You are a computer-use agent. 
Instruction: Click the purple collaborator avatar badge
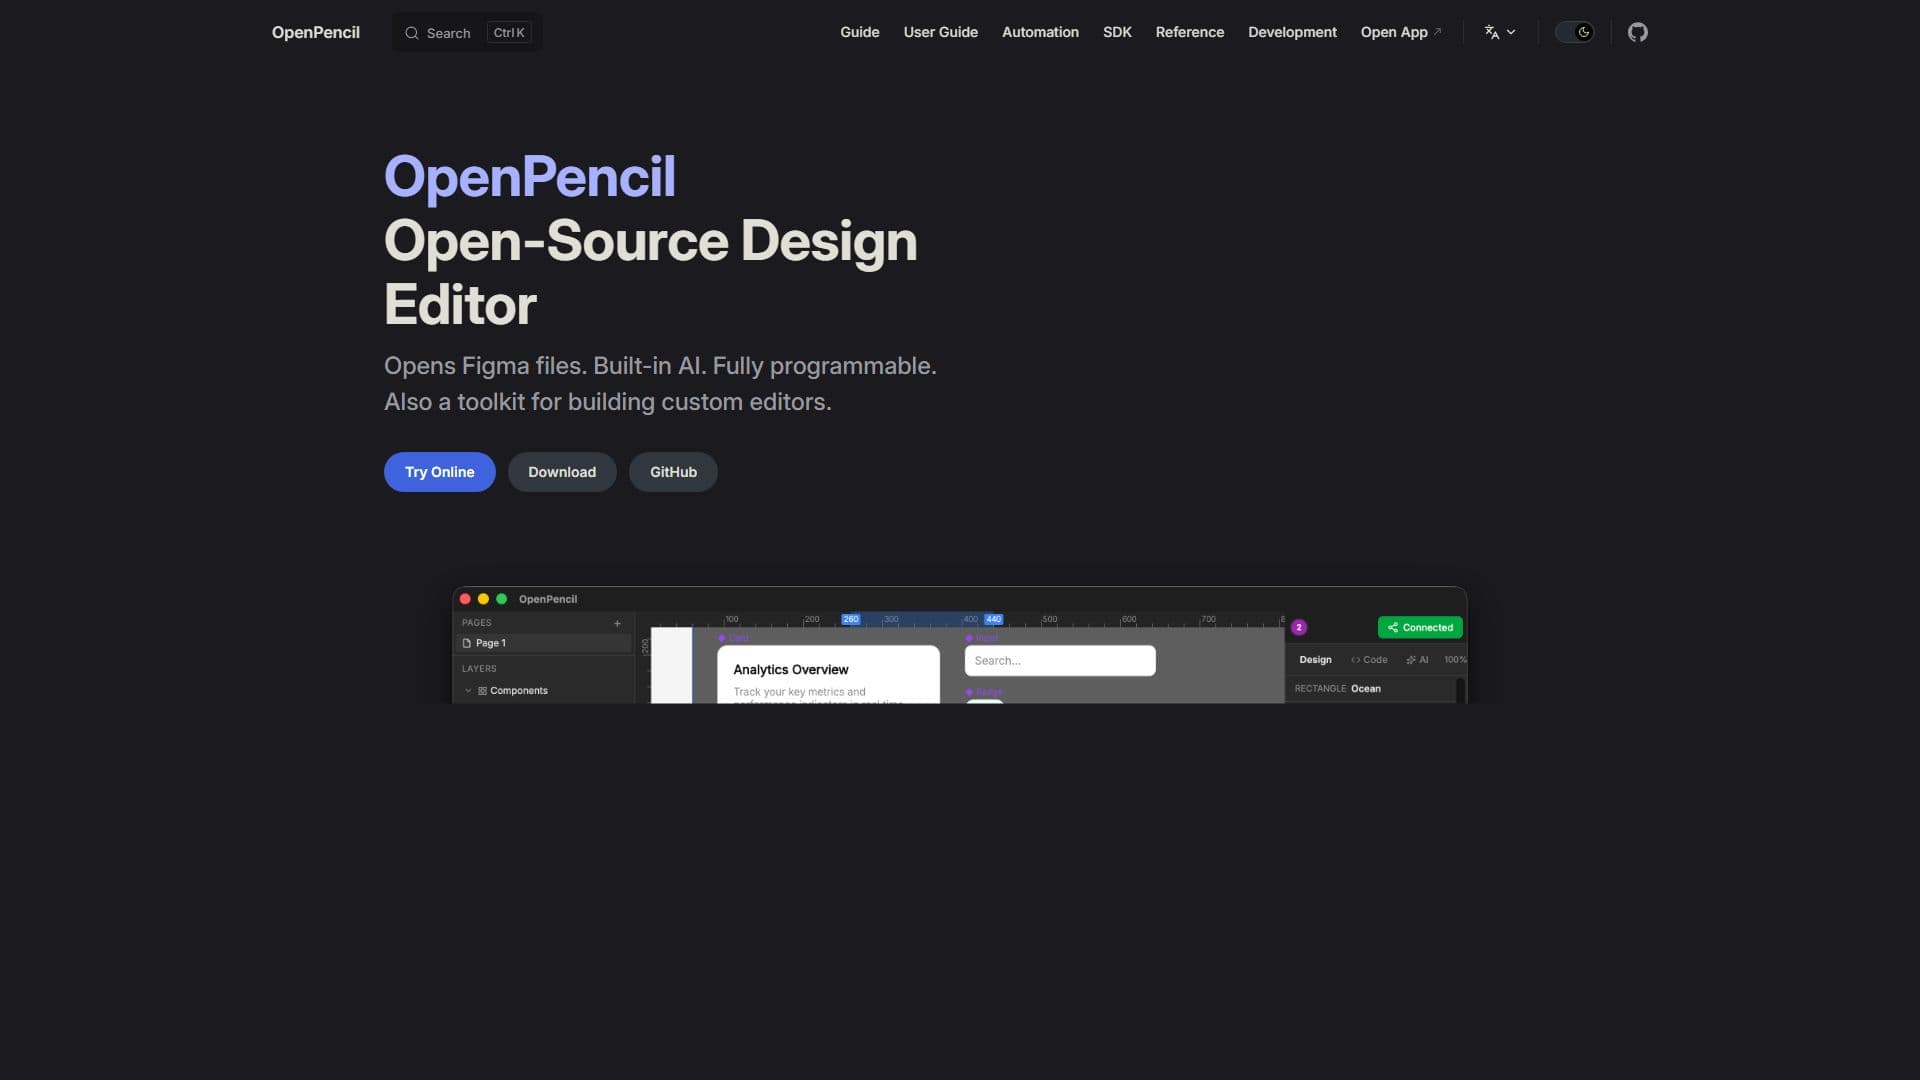pos(1299,627)
